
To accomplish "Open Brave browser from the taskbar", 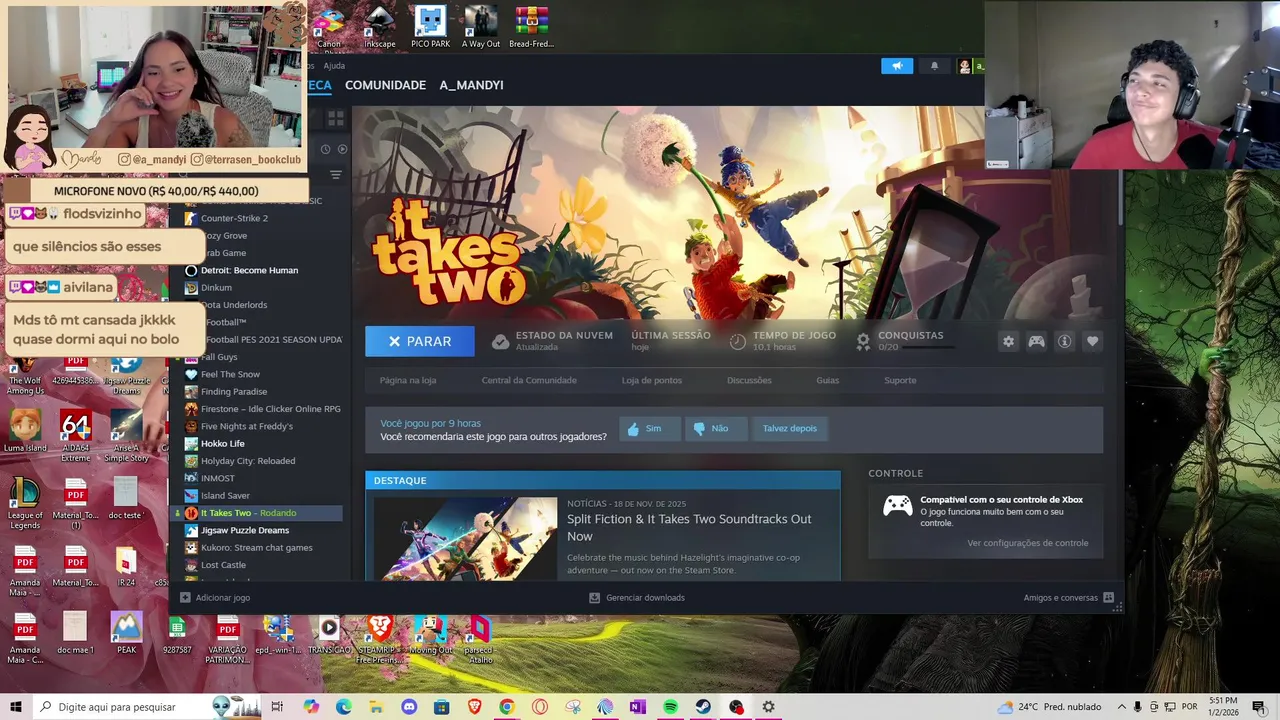I will pyautogui.click(x=474, y=707).
